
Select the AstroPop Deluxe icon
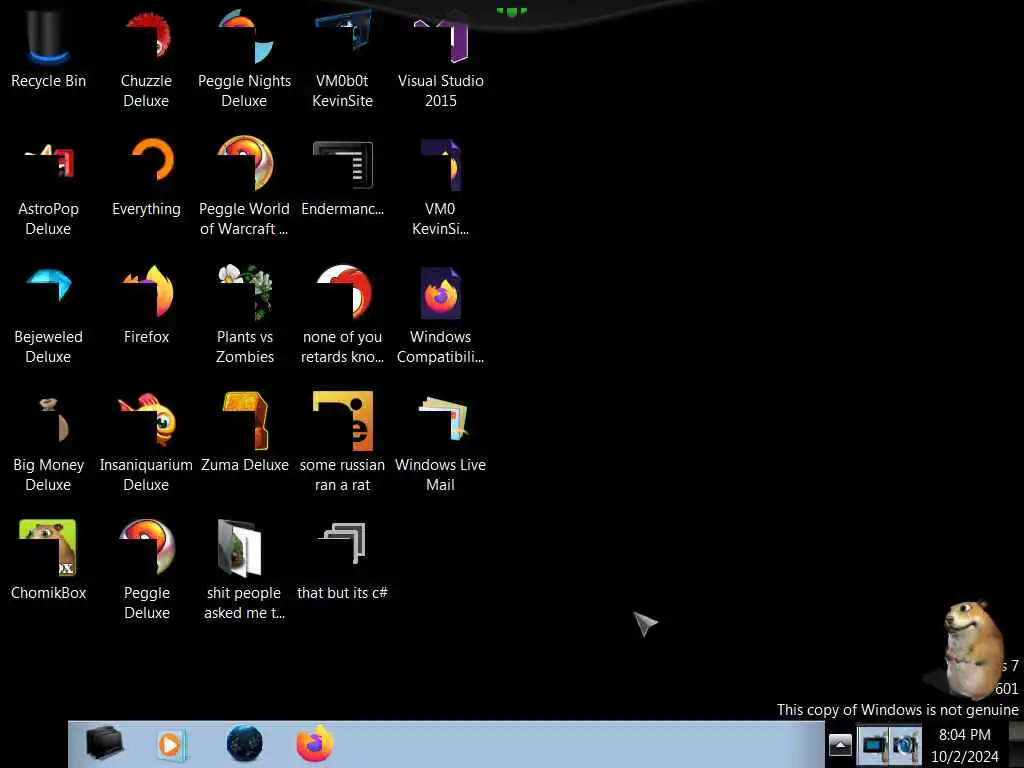pyautogui.click(x=48, y=187)
